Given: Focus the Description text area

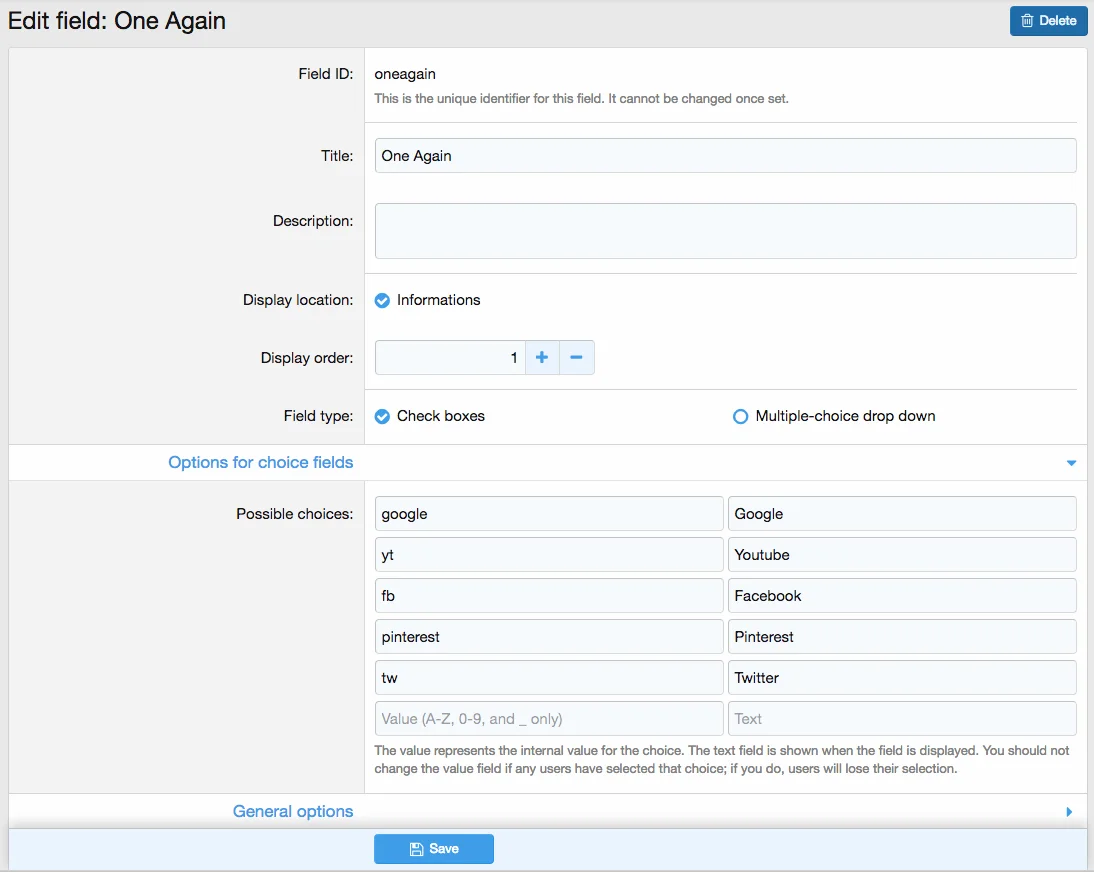Looking at the screenshot, I should (x=725, y=231).
